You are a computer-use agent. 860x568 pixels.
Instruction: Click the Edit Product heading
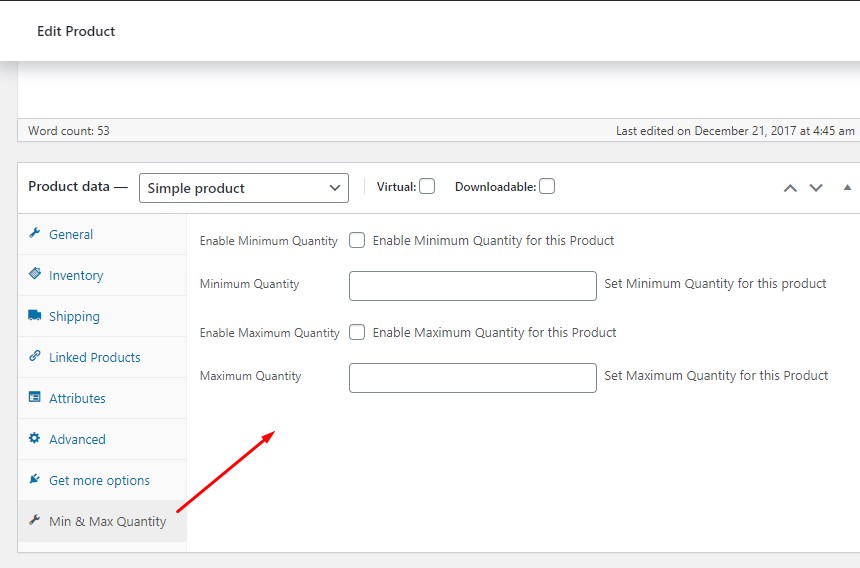pos(76,31)
